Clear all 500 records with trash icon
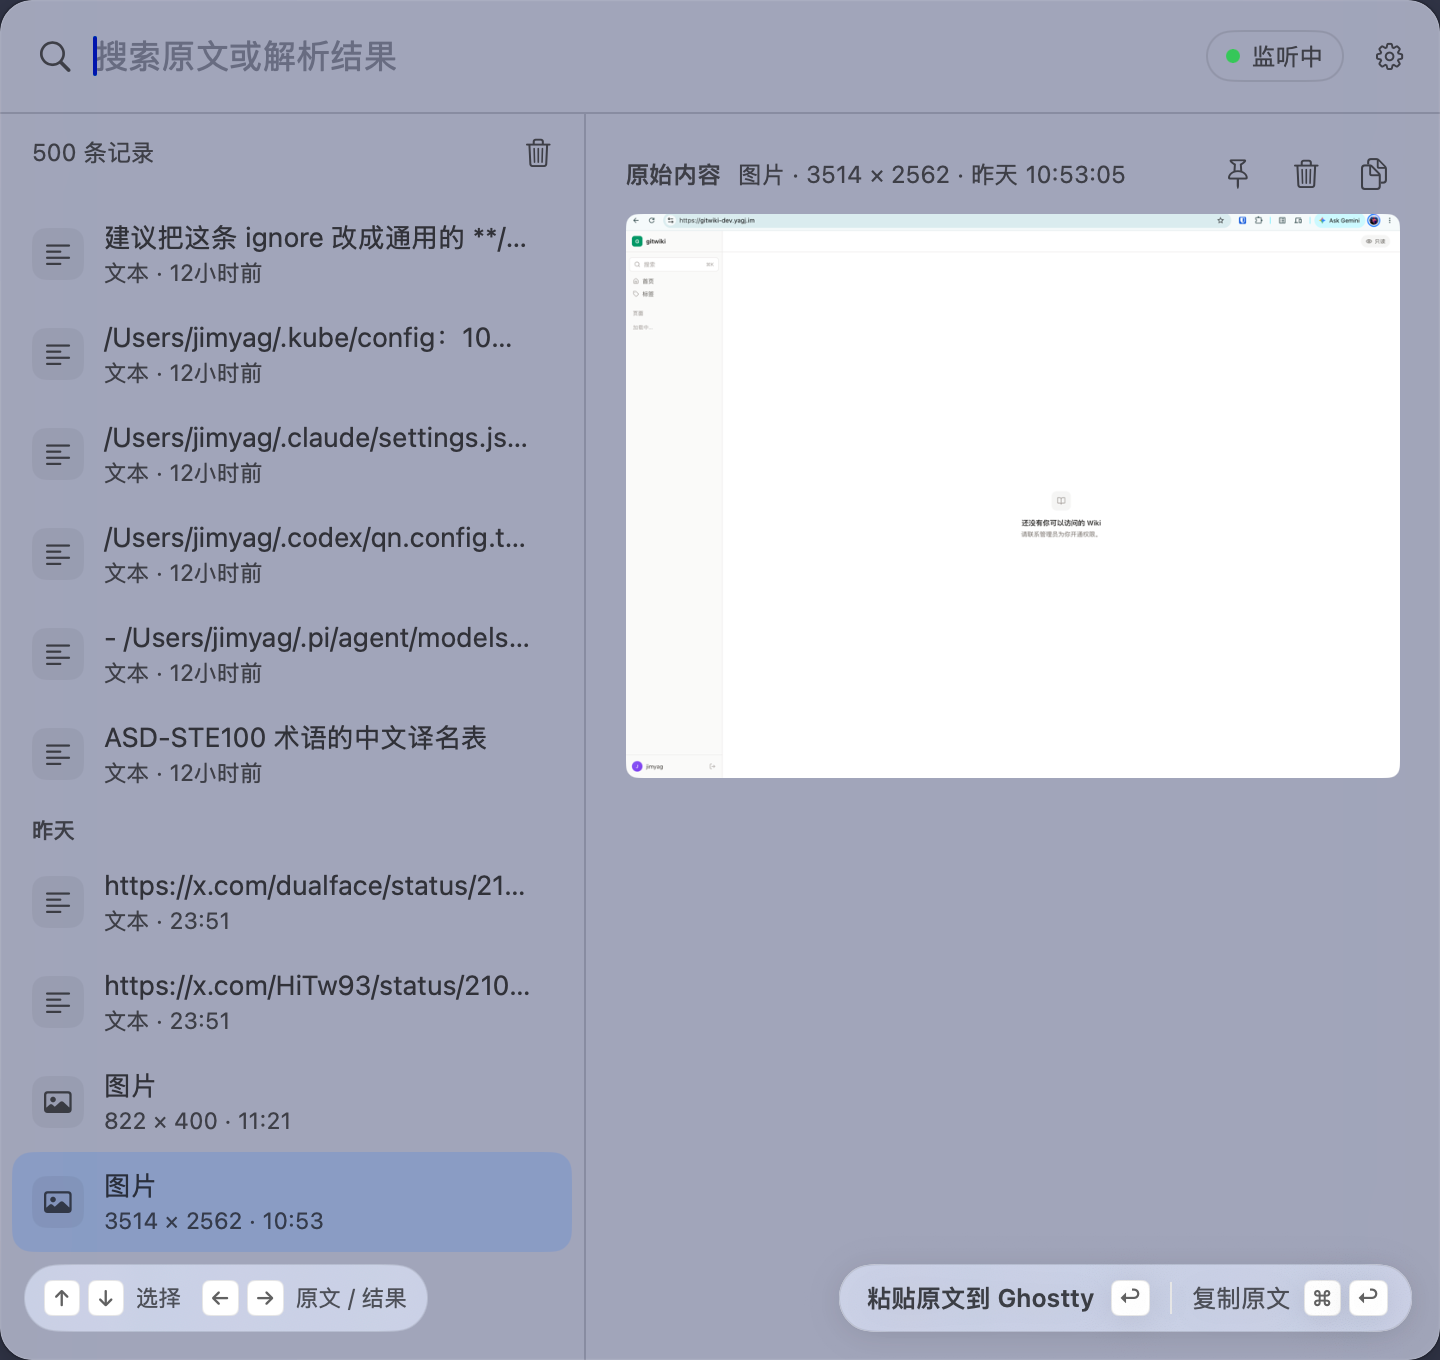Image resolution: width=1440 pixels, height=1360 pixels. [x=538, y=153]
